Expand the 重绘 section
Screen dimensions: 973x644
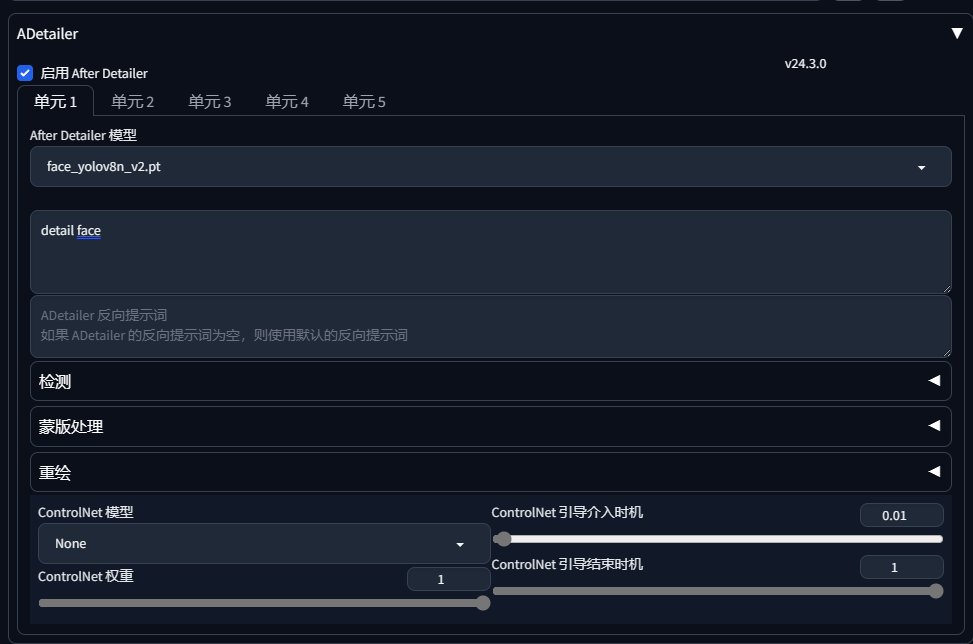(491, 472)
